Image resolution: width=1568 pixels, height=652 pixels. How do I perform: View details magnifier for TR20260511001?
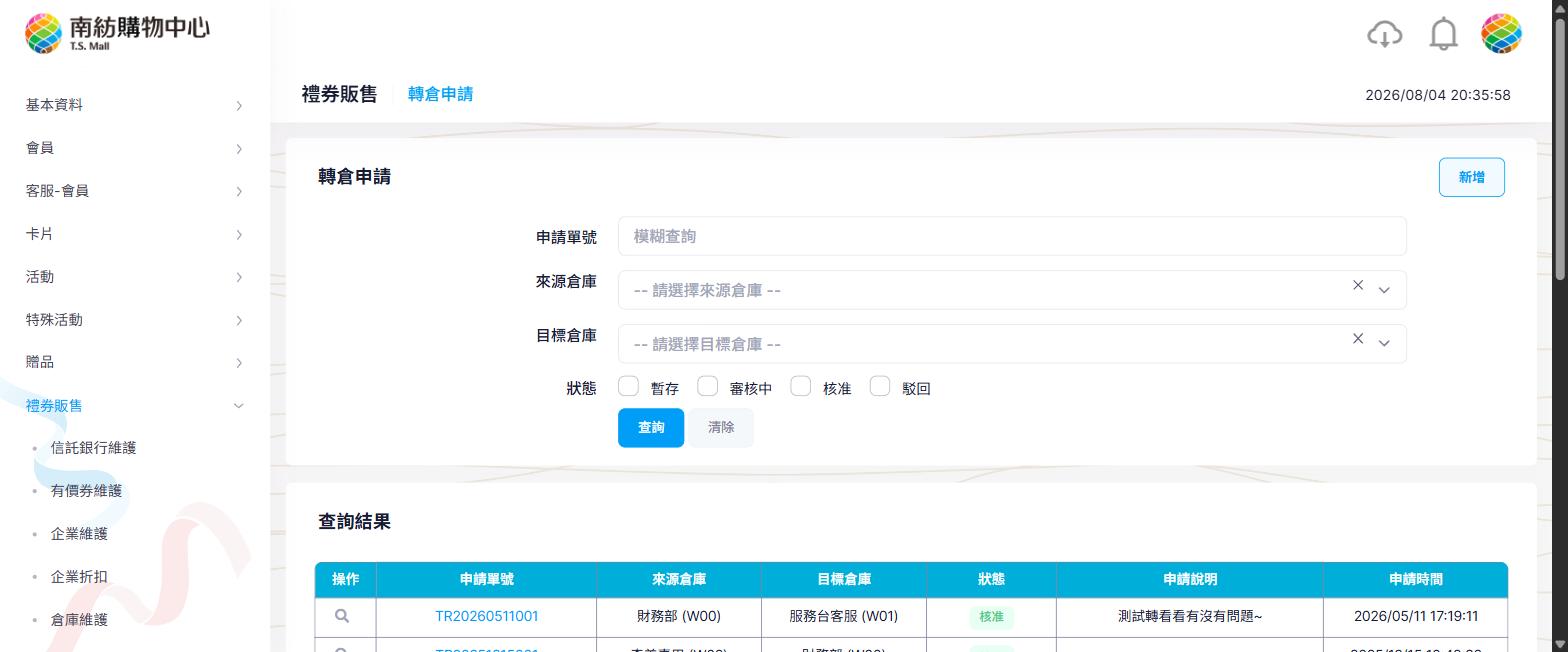click(x=342, y=616)
